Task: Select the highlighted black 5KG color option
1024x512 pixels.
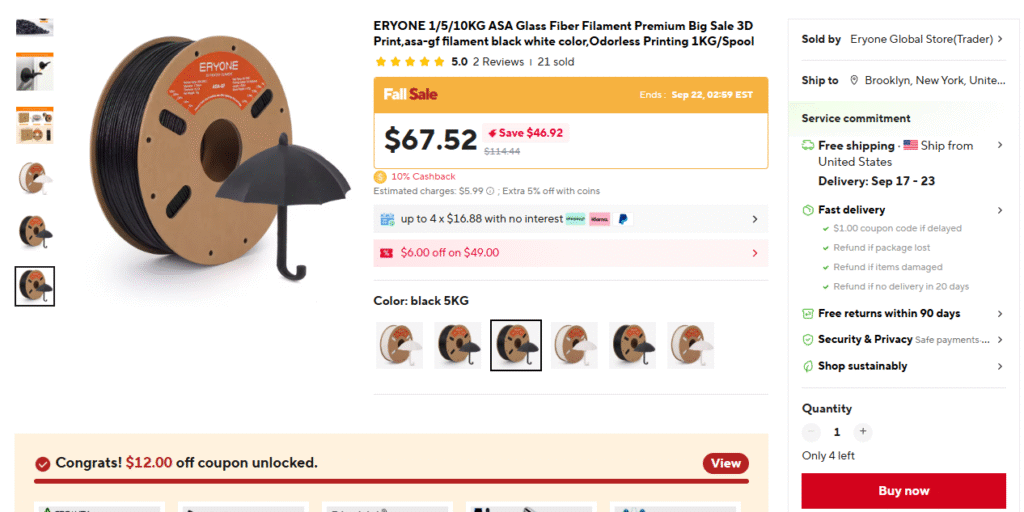Action: click(516, 345)
